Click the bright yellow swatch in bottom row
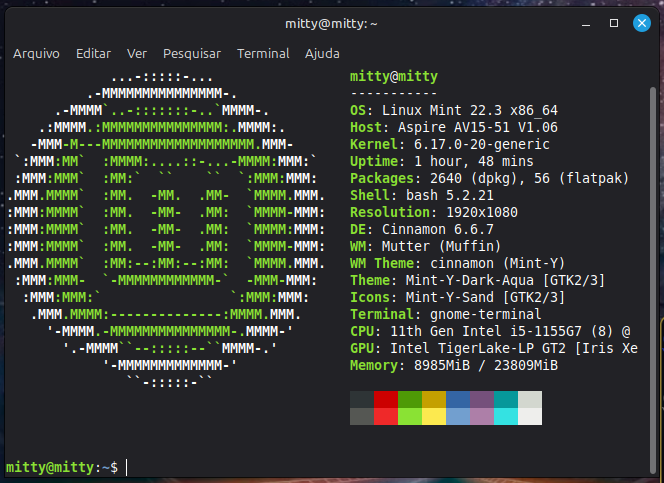 tap(434, 417)
